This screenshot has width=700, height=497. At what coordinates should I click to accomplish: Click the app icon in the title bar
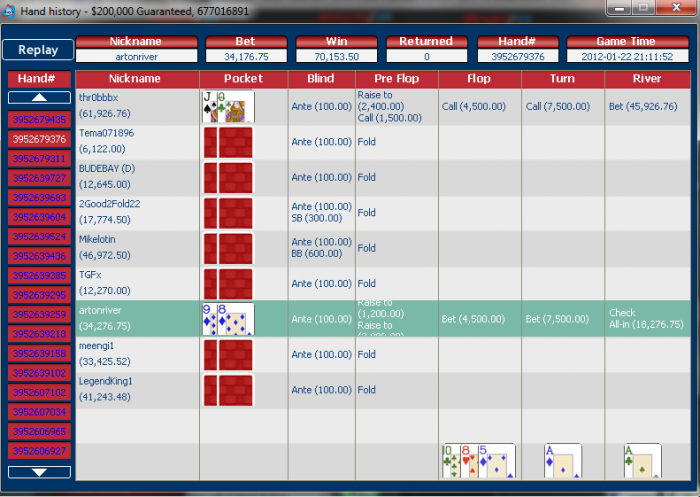pyautogui.click(x=8, y=11)
